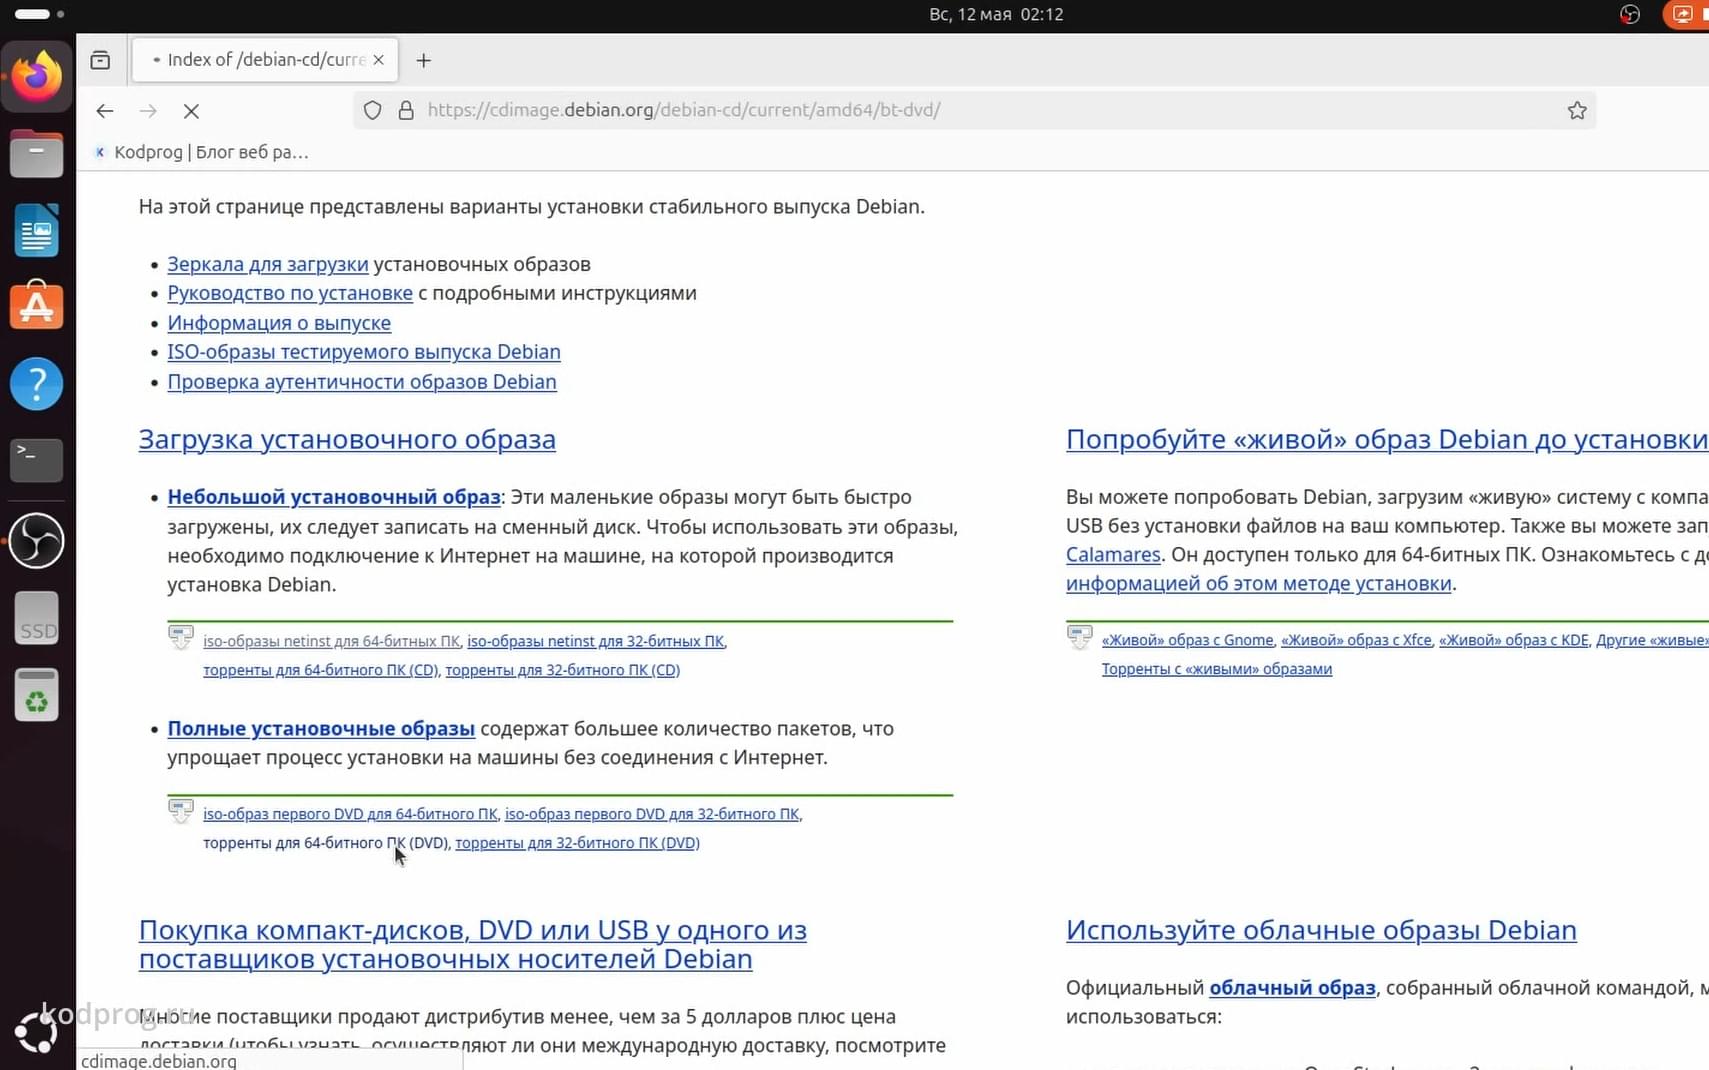Click the browser Forward arrow

[148, 111]
